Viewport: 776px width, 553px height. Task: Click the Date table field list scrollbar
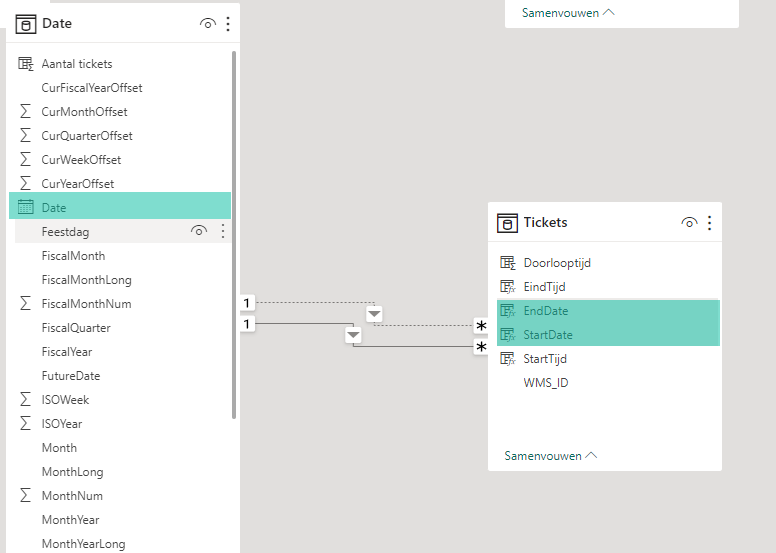tap(234, 235)
